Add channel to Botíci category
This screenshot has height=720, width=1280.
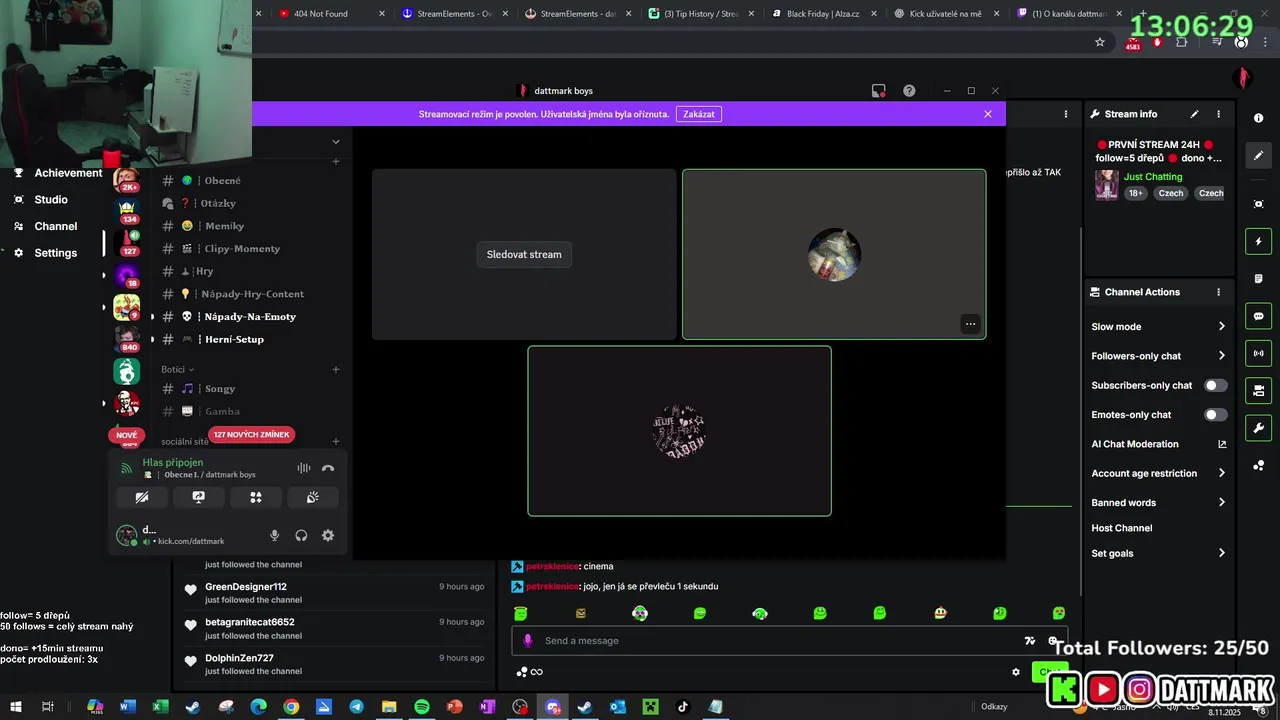click(336, 369)
